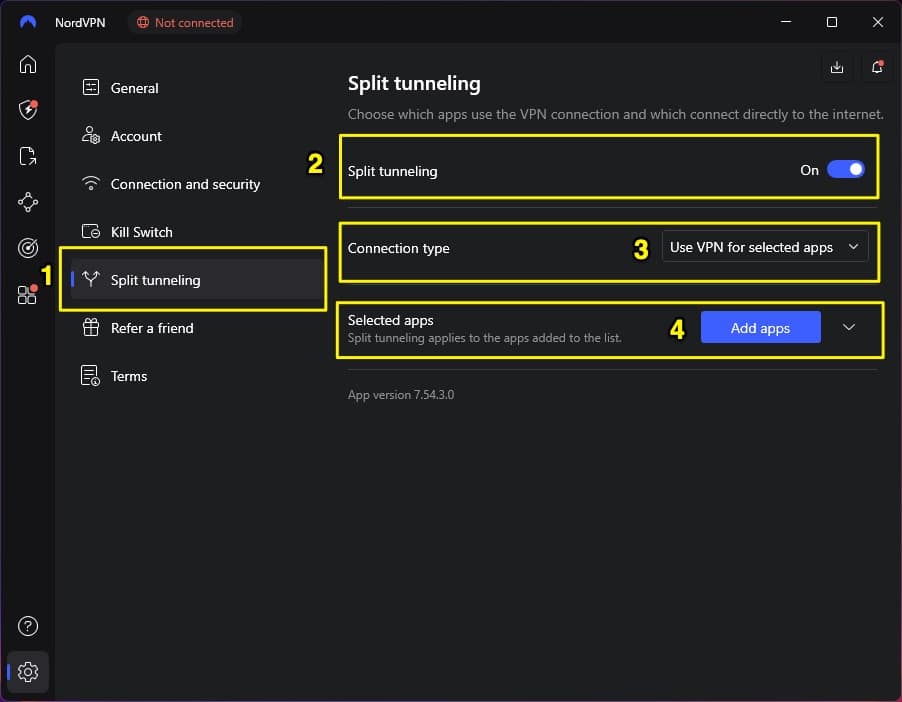
Task: Open the Dark Web Monitor target icon
Action: click(x=28, y=248)
